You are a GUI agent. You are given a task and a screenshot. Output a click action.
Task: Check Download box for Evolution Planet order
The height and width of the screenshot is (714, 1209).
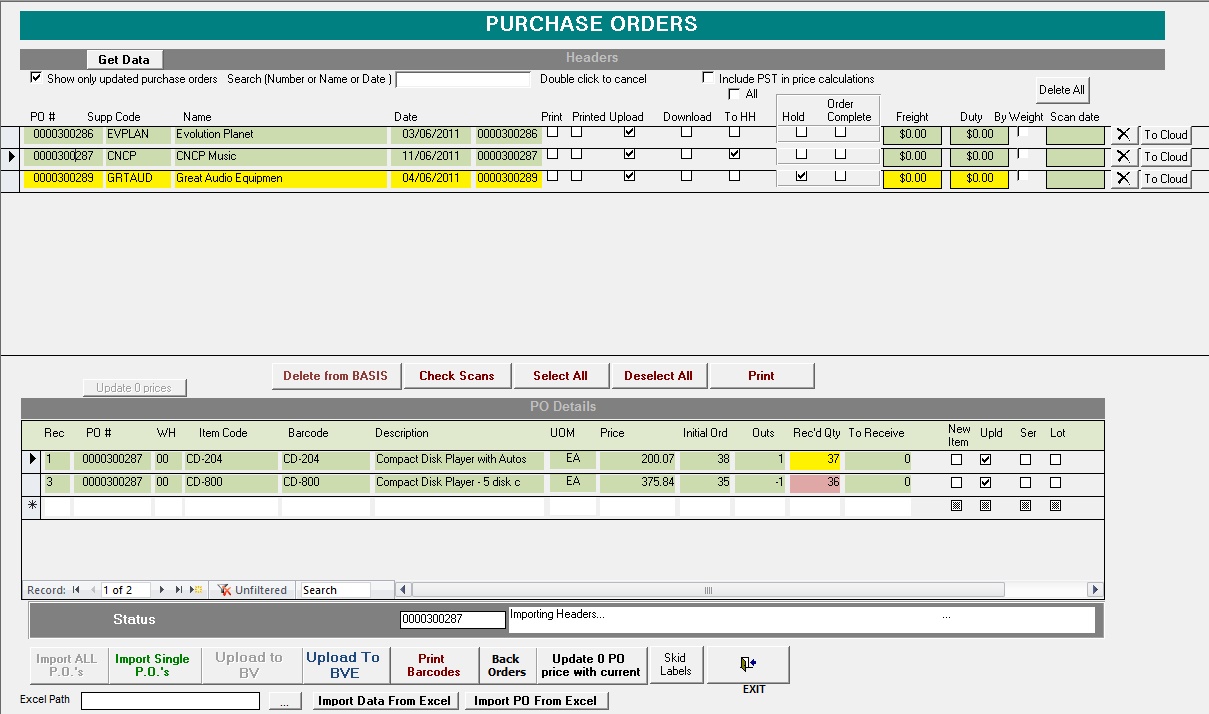pos(686,132)
